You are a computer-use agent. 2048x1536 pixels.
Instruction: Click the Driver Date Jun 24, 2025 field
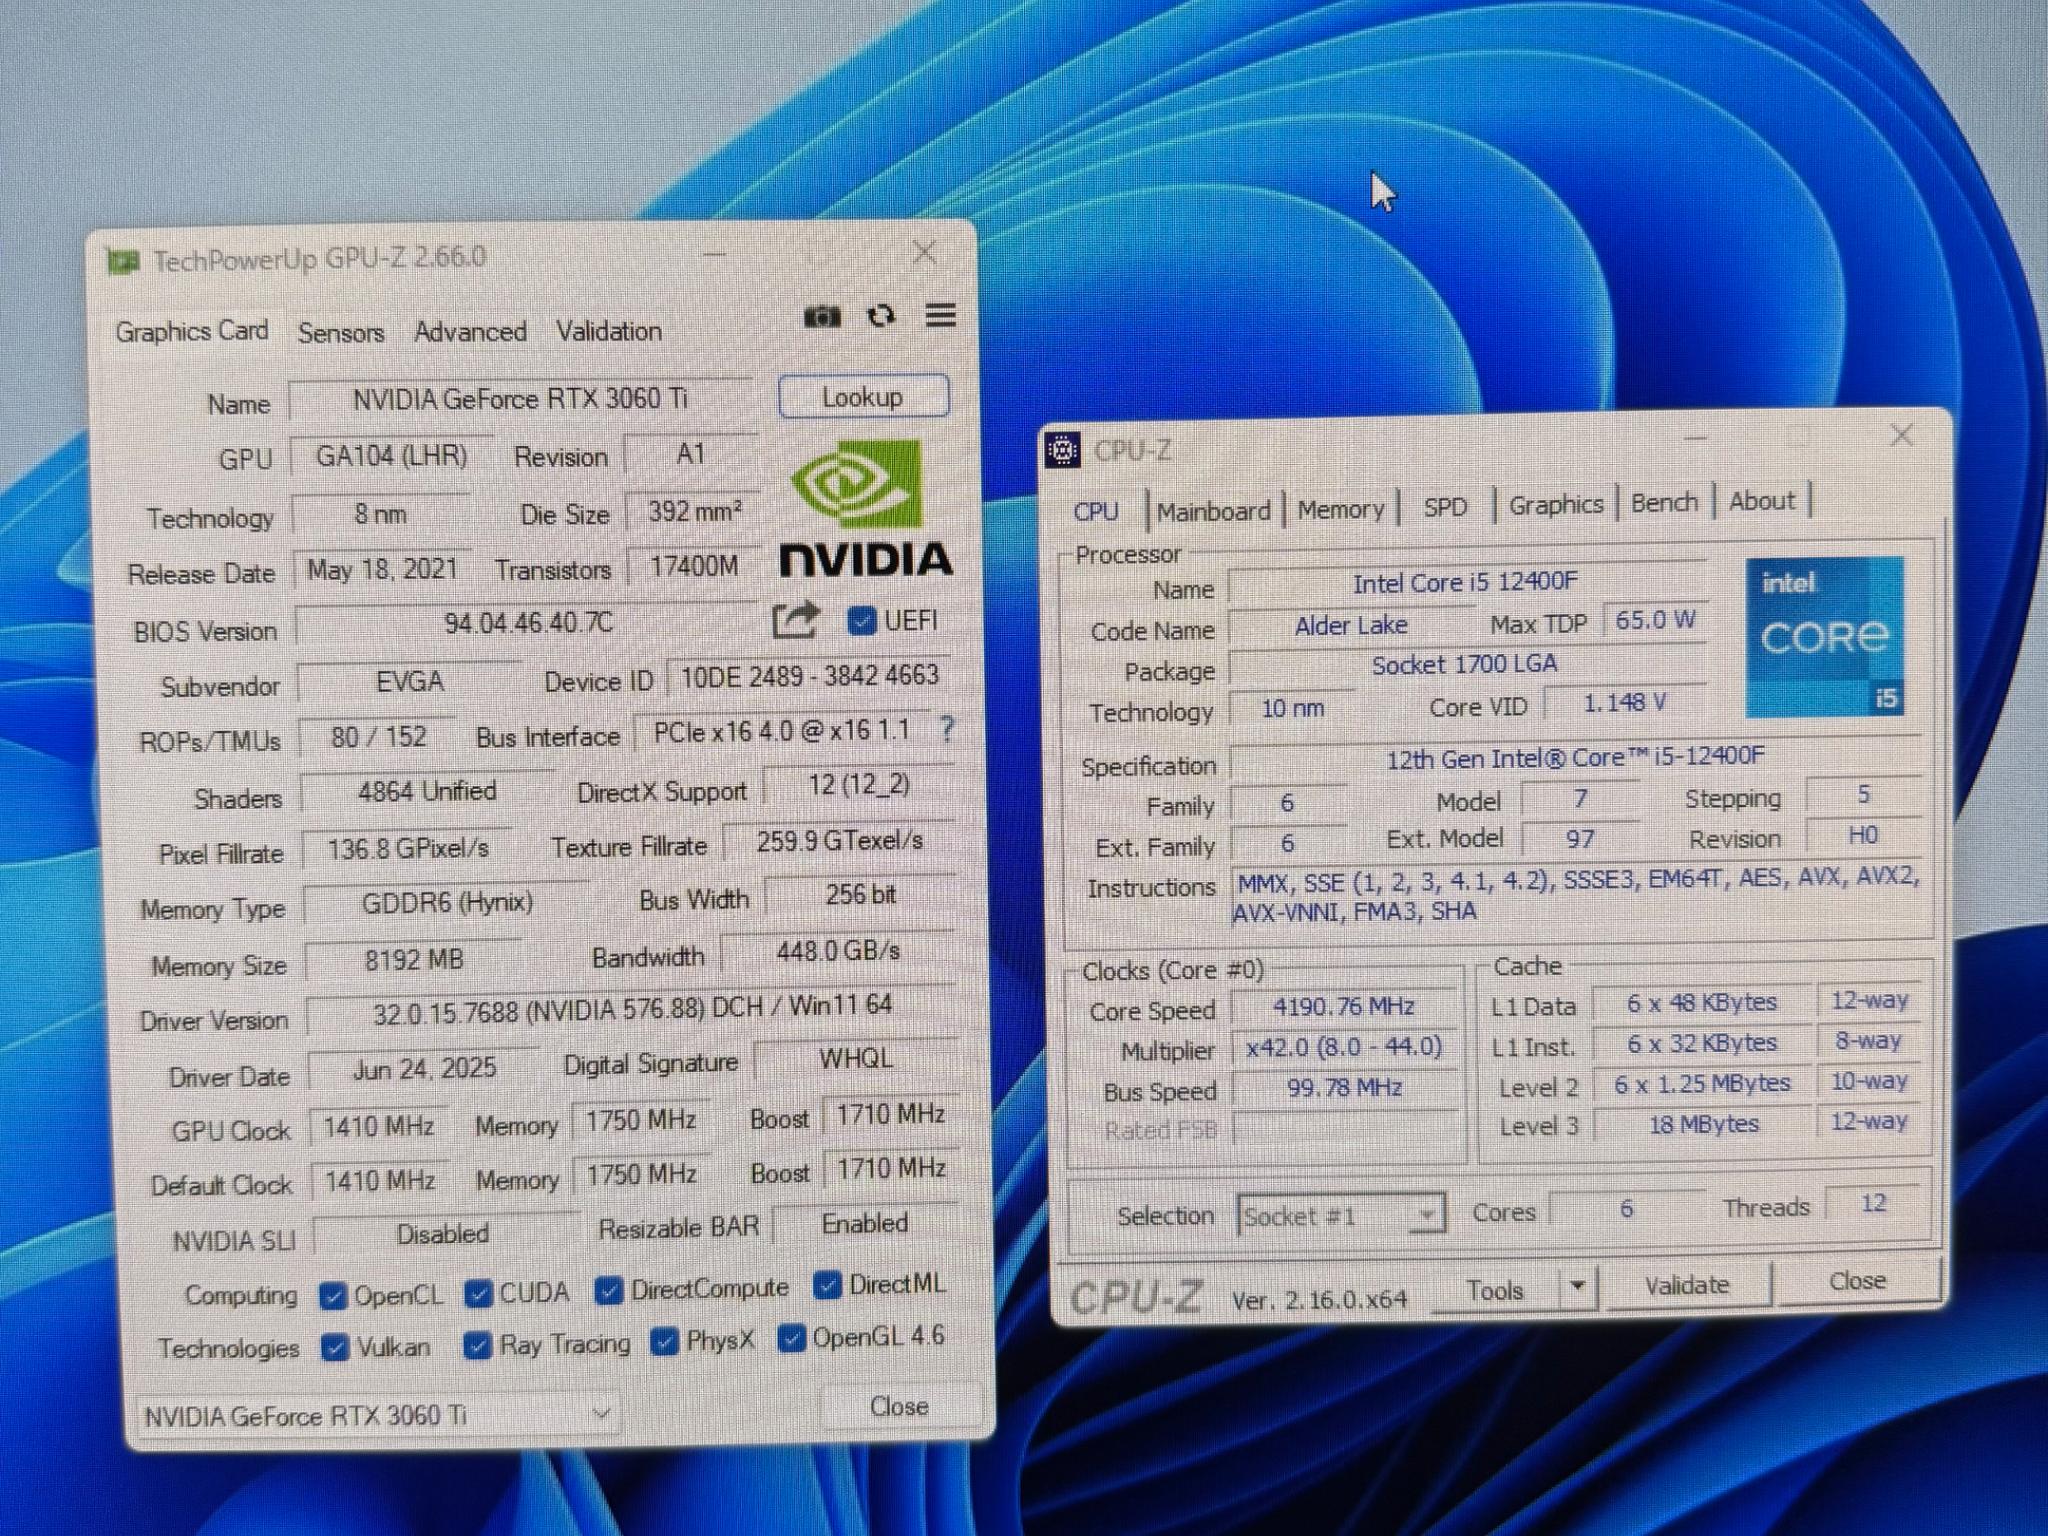tap(424, 1068)
